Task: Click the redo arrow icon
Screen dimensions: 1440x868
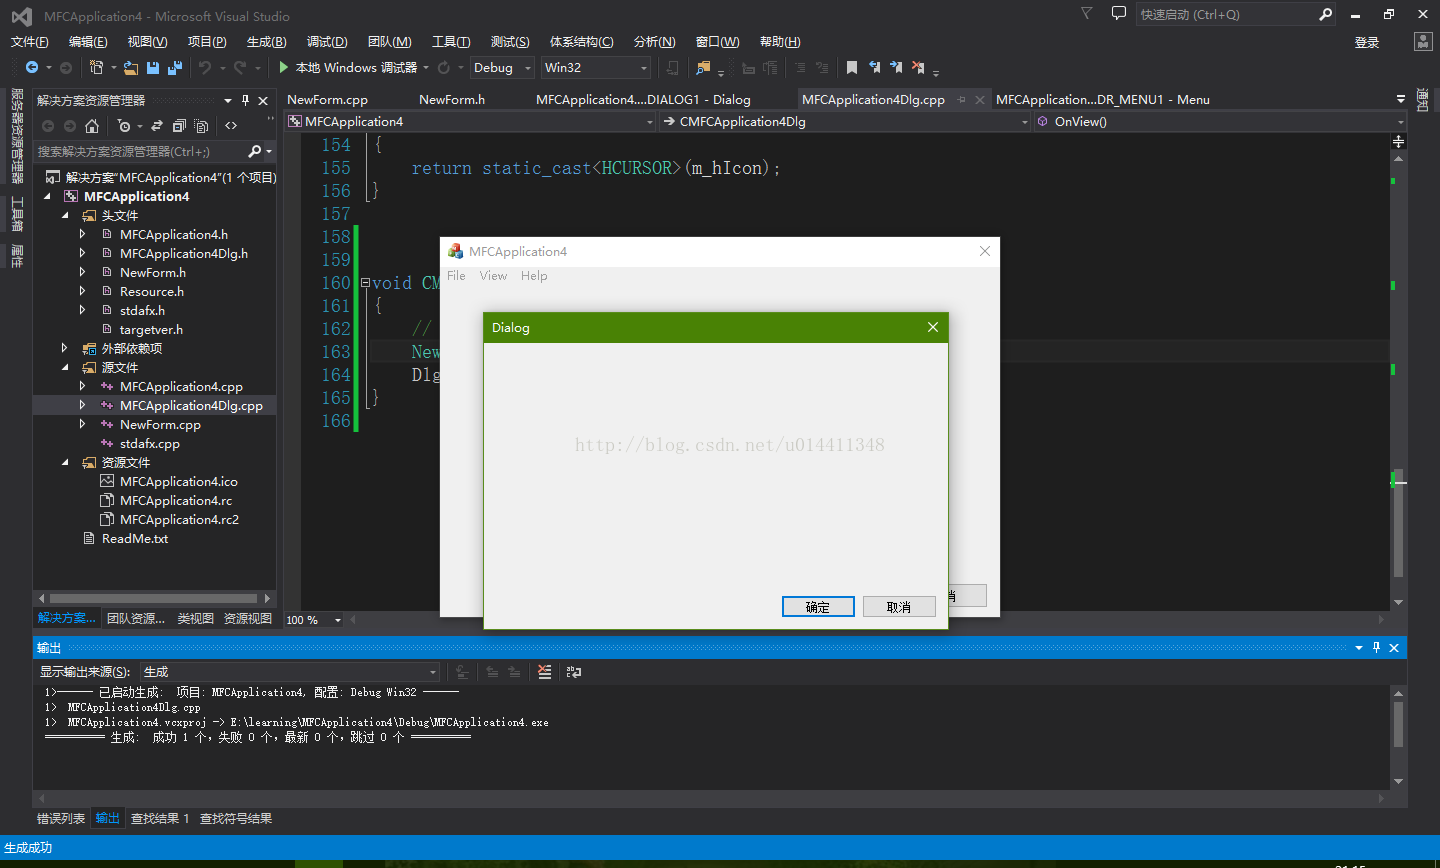Action: 240,68
